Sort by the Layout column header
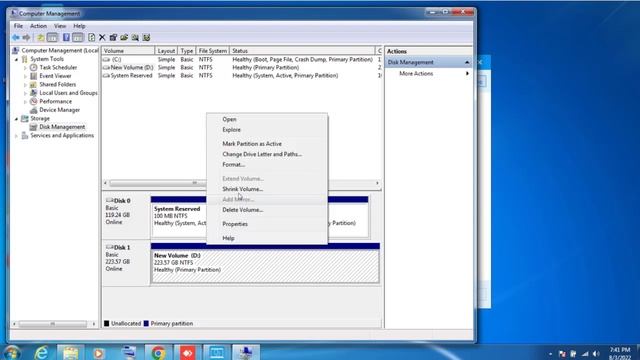 tap(166, 51)
